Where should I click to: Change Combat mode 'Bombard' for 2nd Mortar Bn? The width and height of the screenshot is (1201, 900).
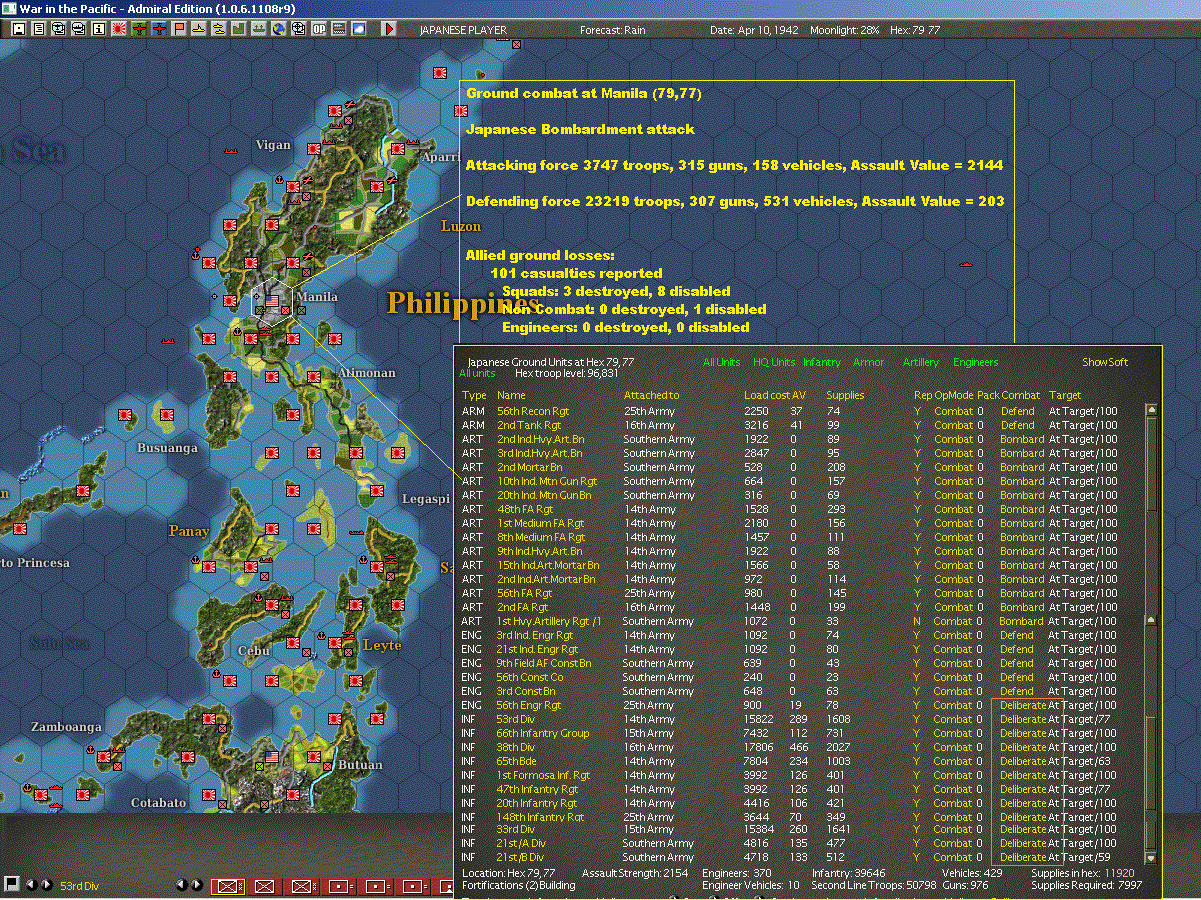tap(1022, 467)
